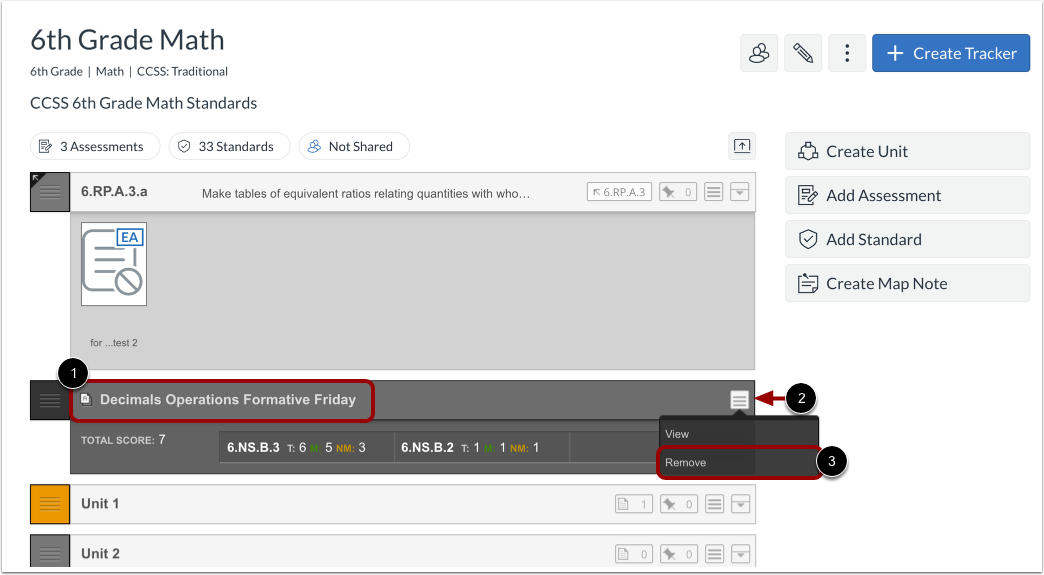Image resolution: width=1044 pixels, height=575 pixels.
Task: Open the list menu icon on 6.RP.A.3.a row
Action: (x=714, y=192)
